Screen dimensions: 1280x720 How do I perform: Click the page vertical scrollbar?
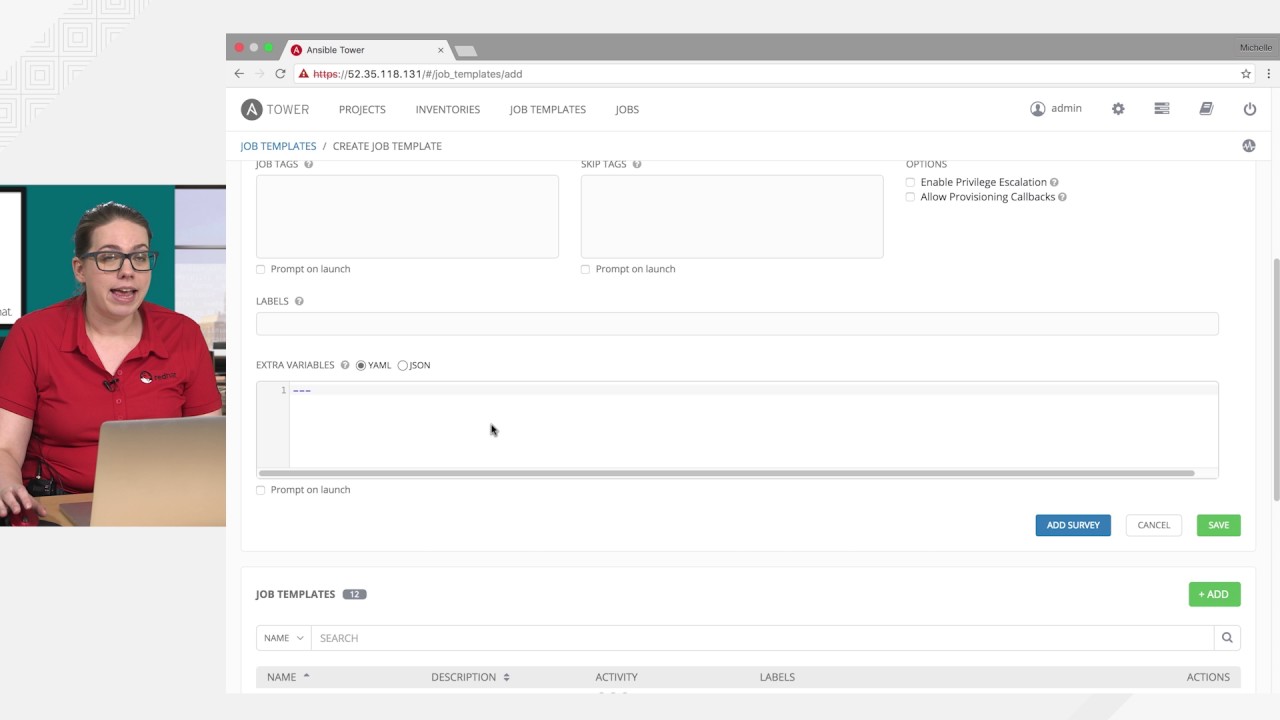click(1276, 380)
